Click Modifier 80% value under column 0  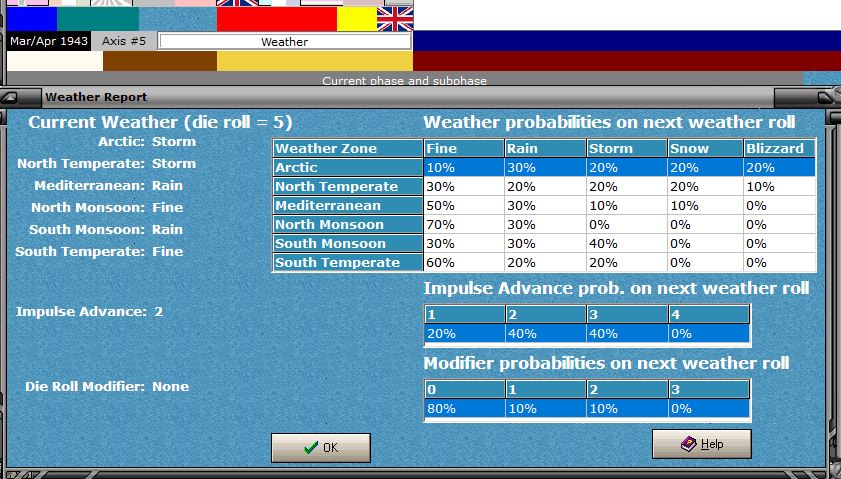(x=464, y=409)
